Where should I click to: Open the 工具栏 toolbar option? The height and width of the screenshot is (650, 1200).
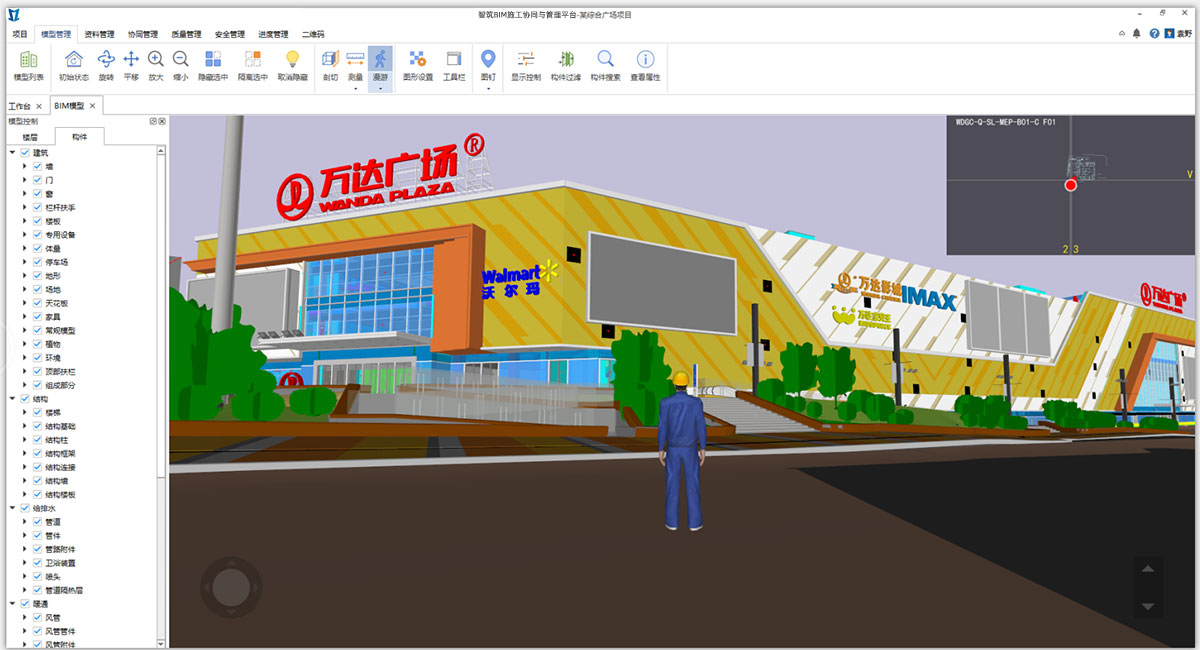click(x=454, y=67)
